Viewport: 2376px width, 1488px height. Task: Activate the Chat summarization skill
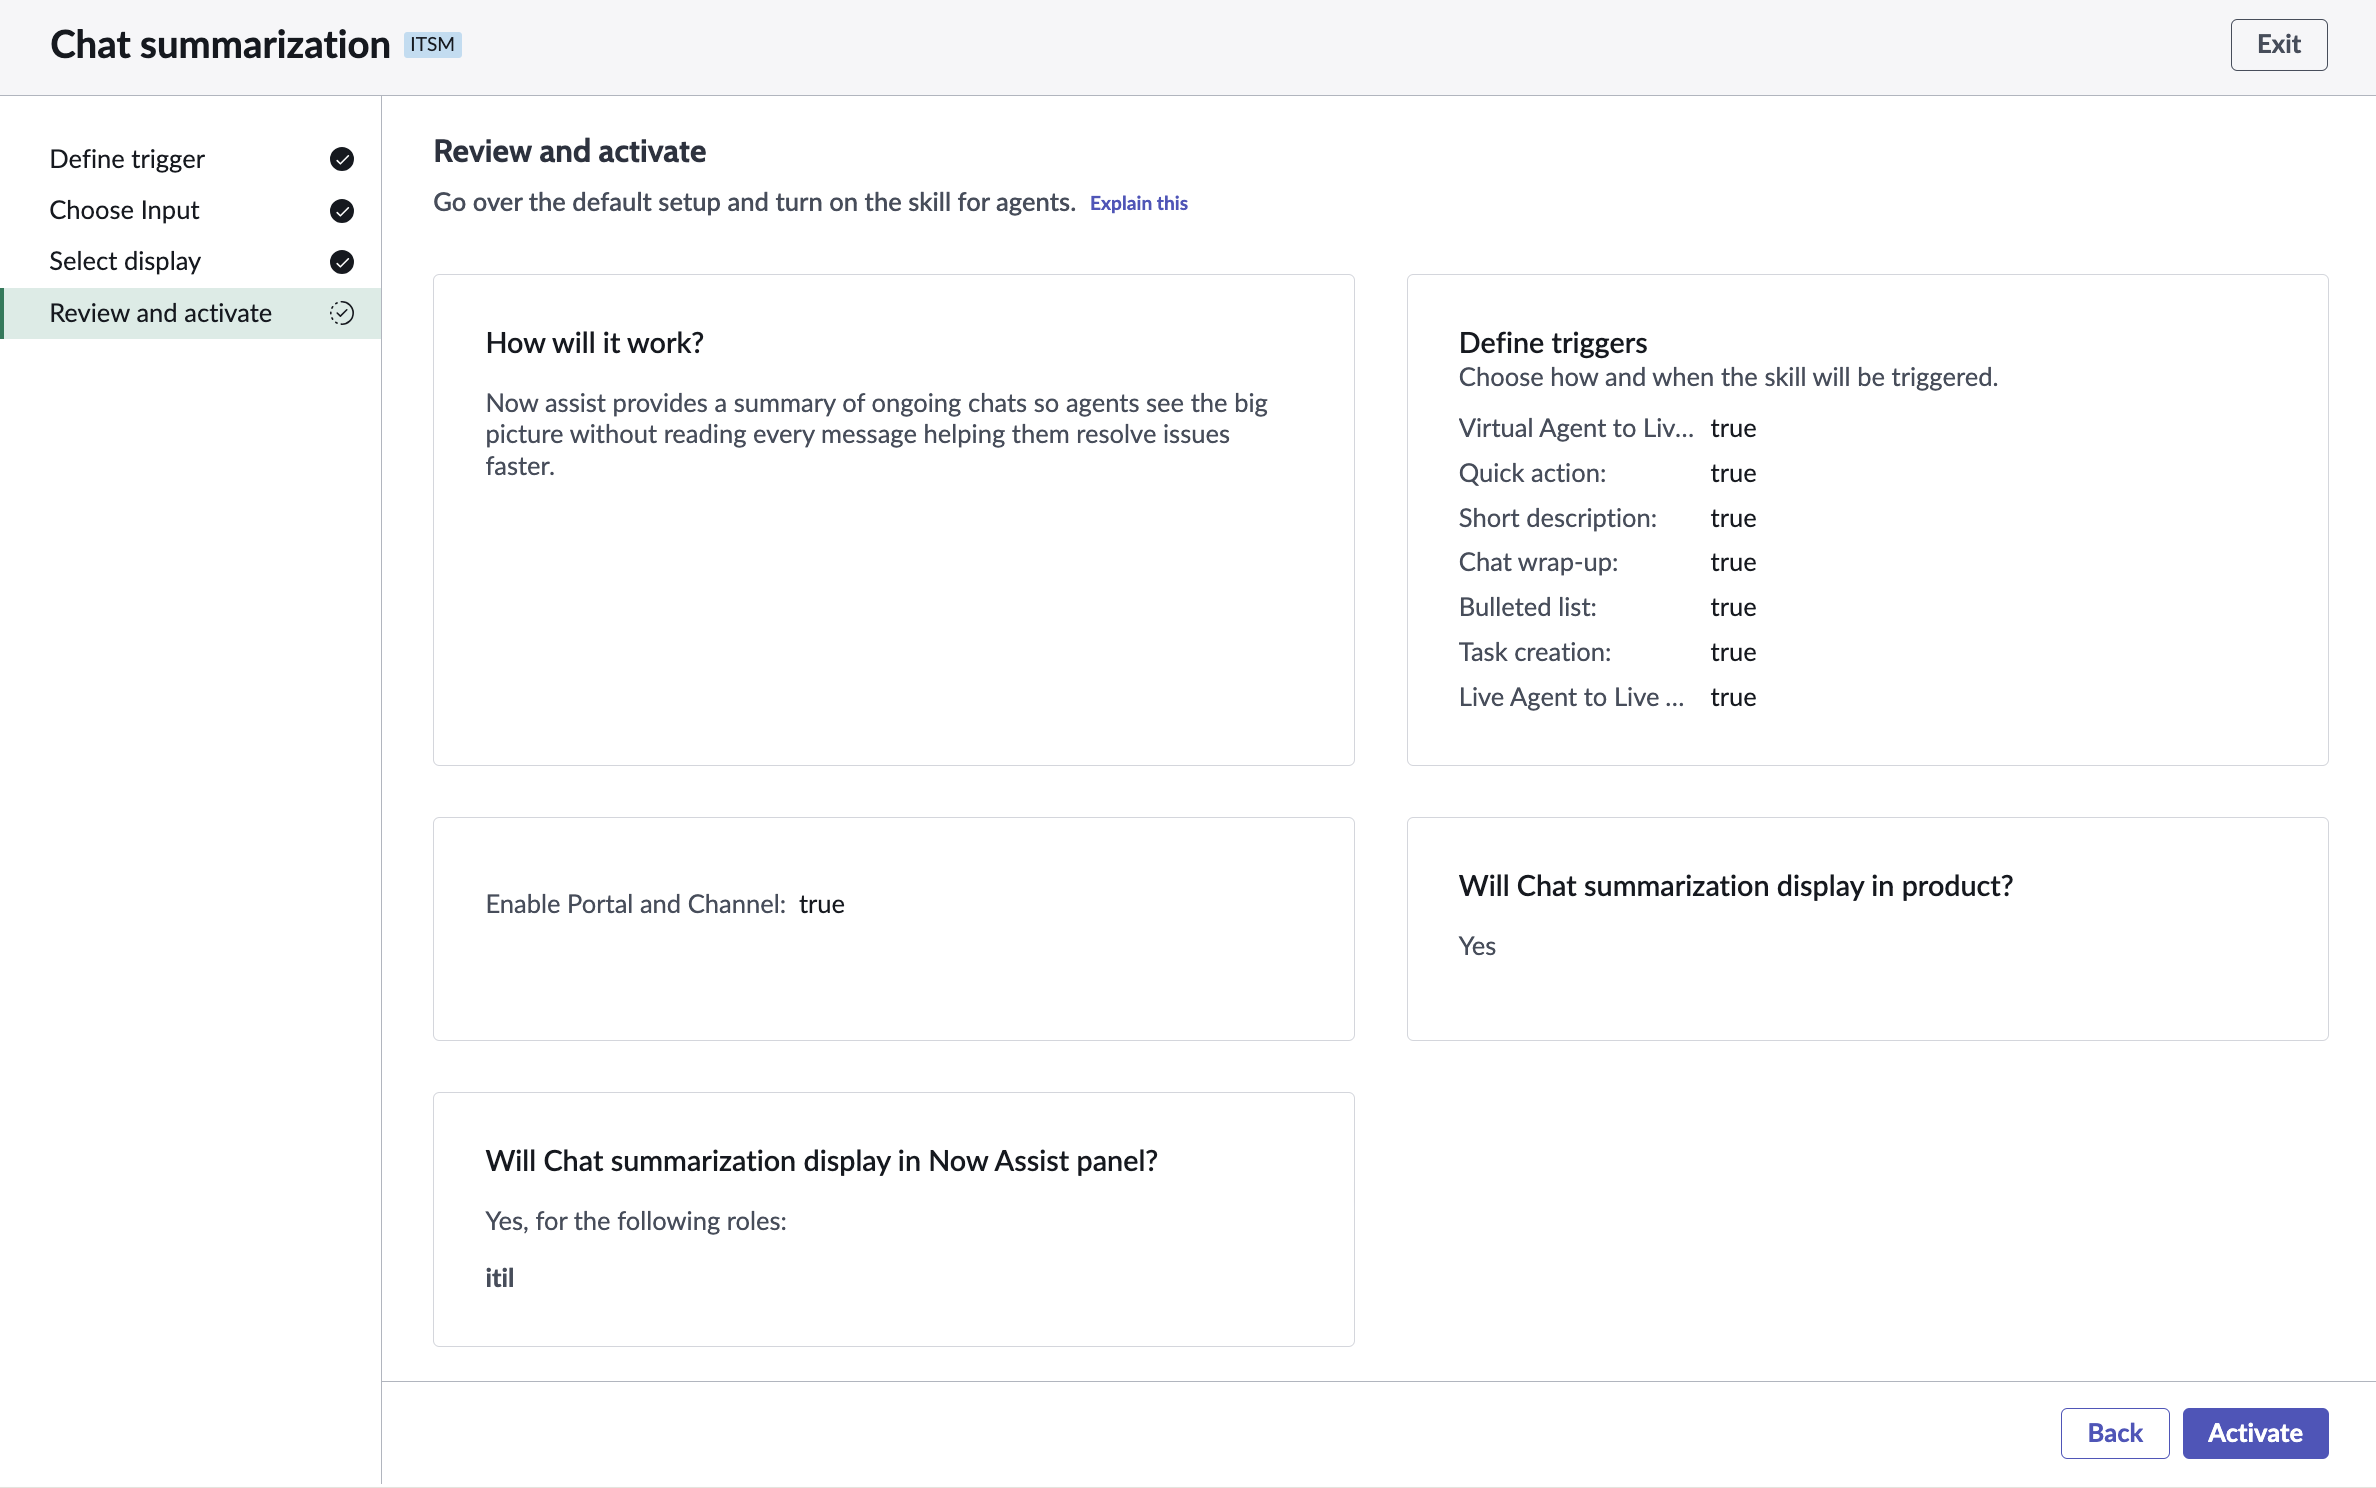(x=2255, y=1433)
